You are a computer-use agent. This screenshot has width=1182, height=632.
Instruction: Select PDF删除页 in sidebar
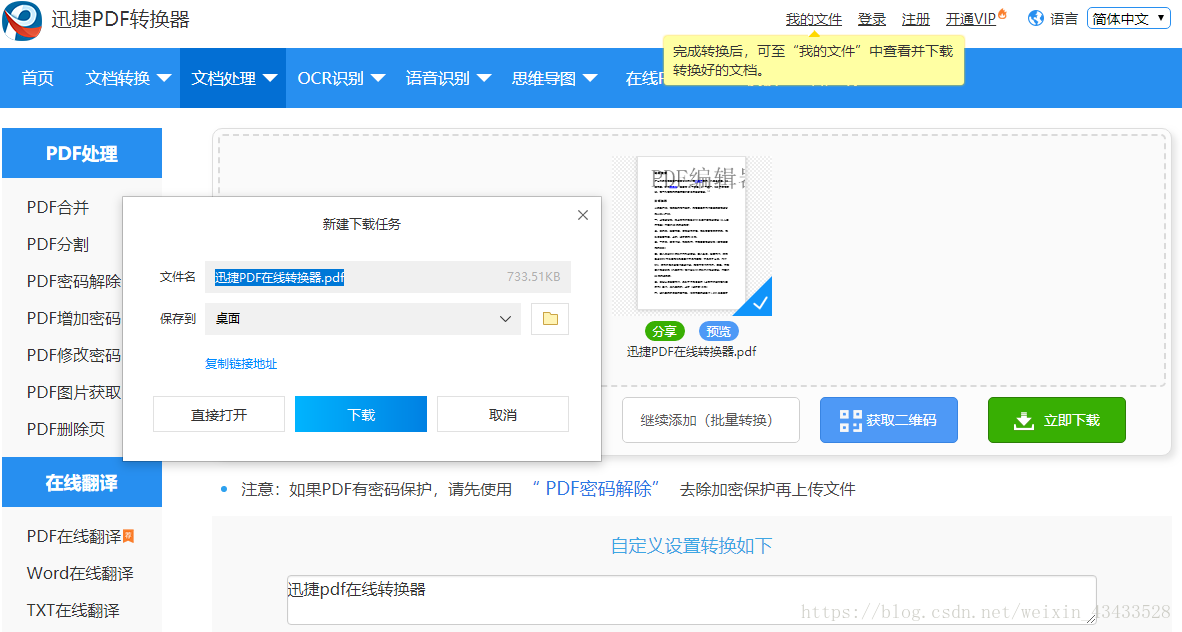click(66, 429)
